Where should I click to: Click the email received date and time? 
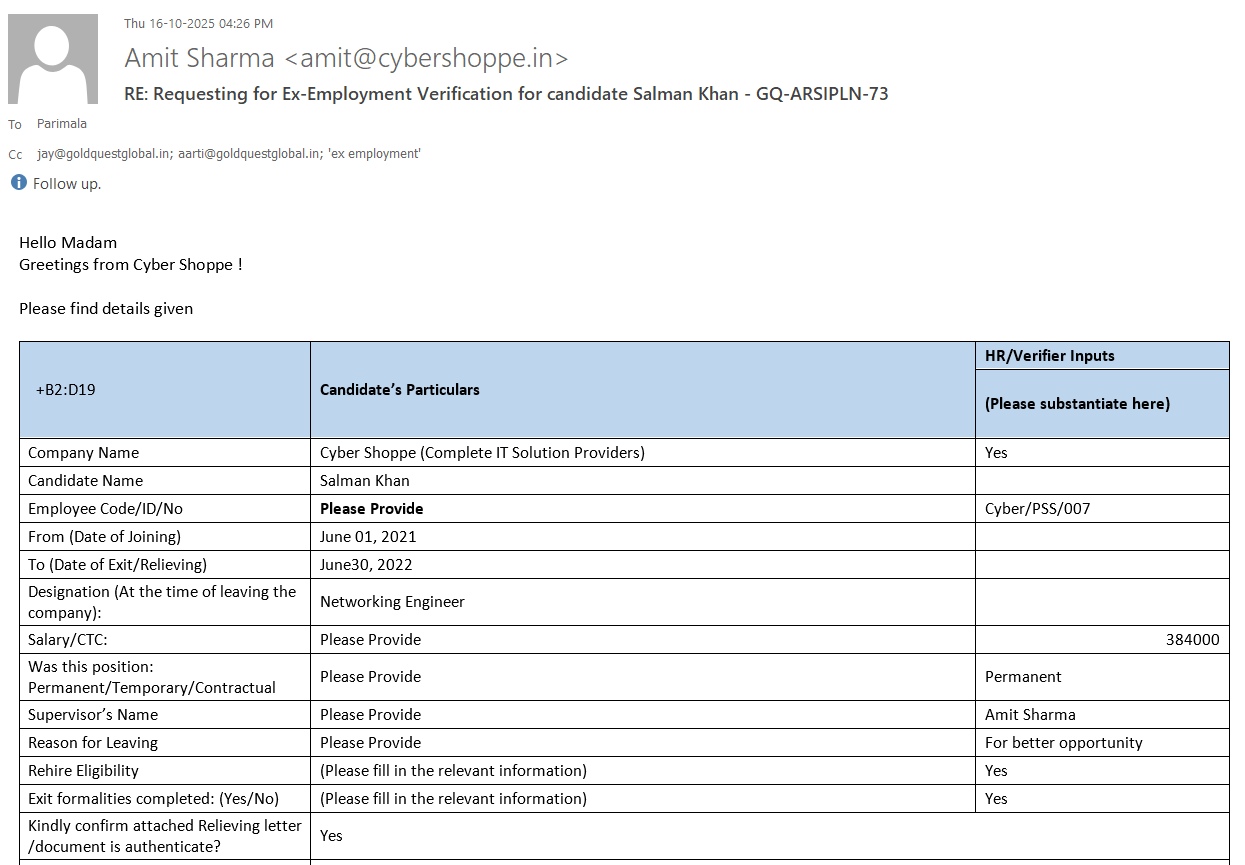tap(198, 23)
